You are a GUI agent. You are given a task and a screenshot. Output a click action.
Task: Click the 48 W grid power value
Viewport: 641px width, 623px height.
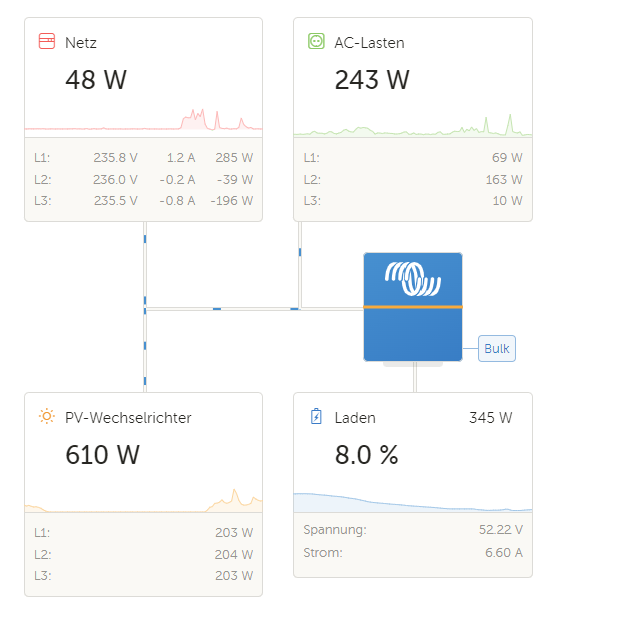(96, 80)
